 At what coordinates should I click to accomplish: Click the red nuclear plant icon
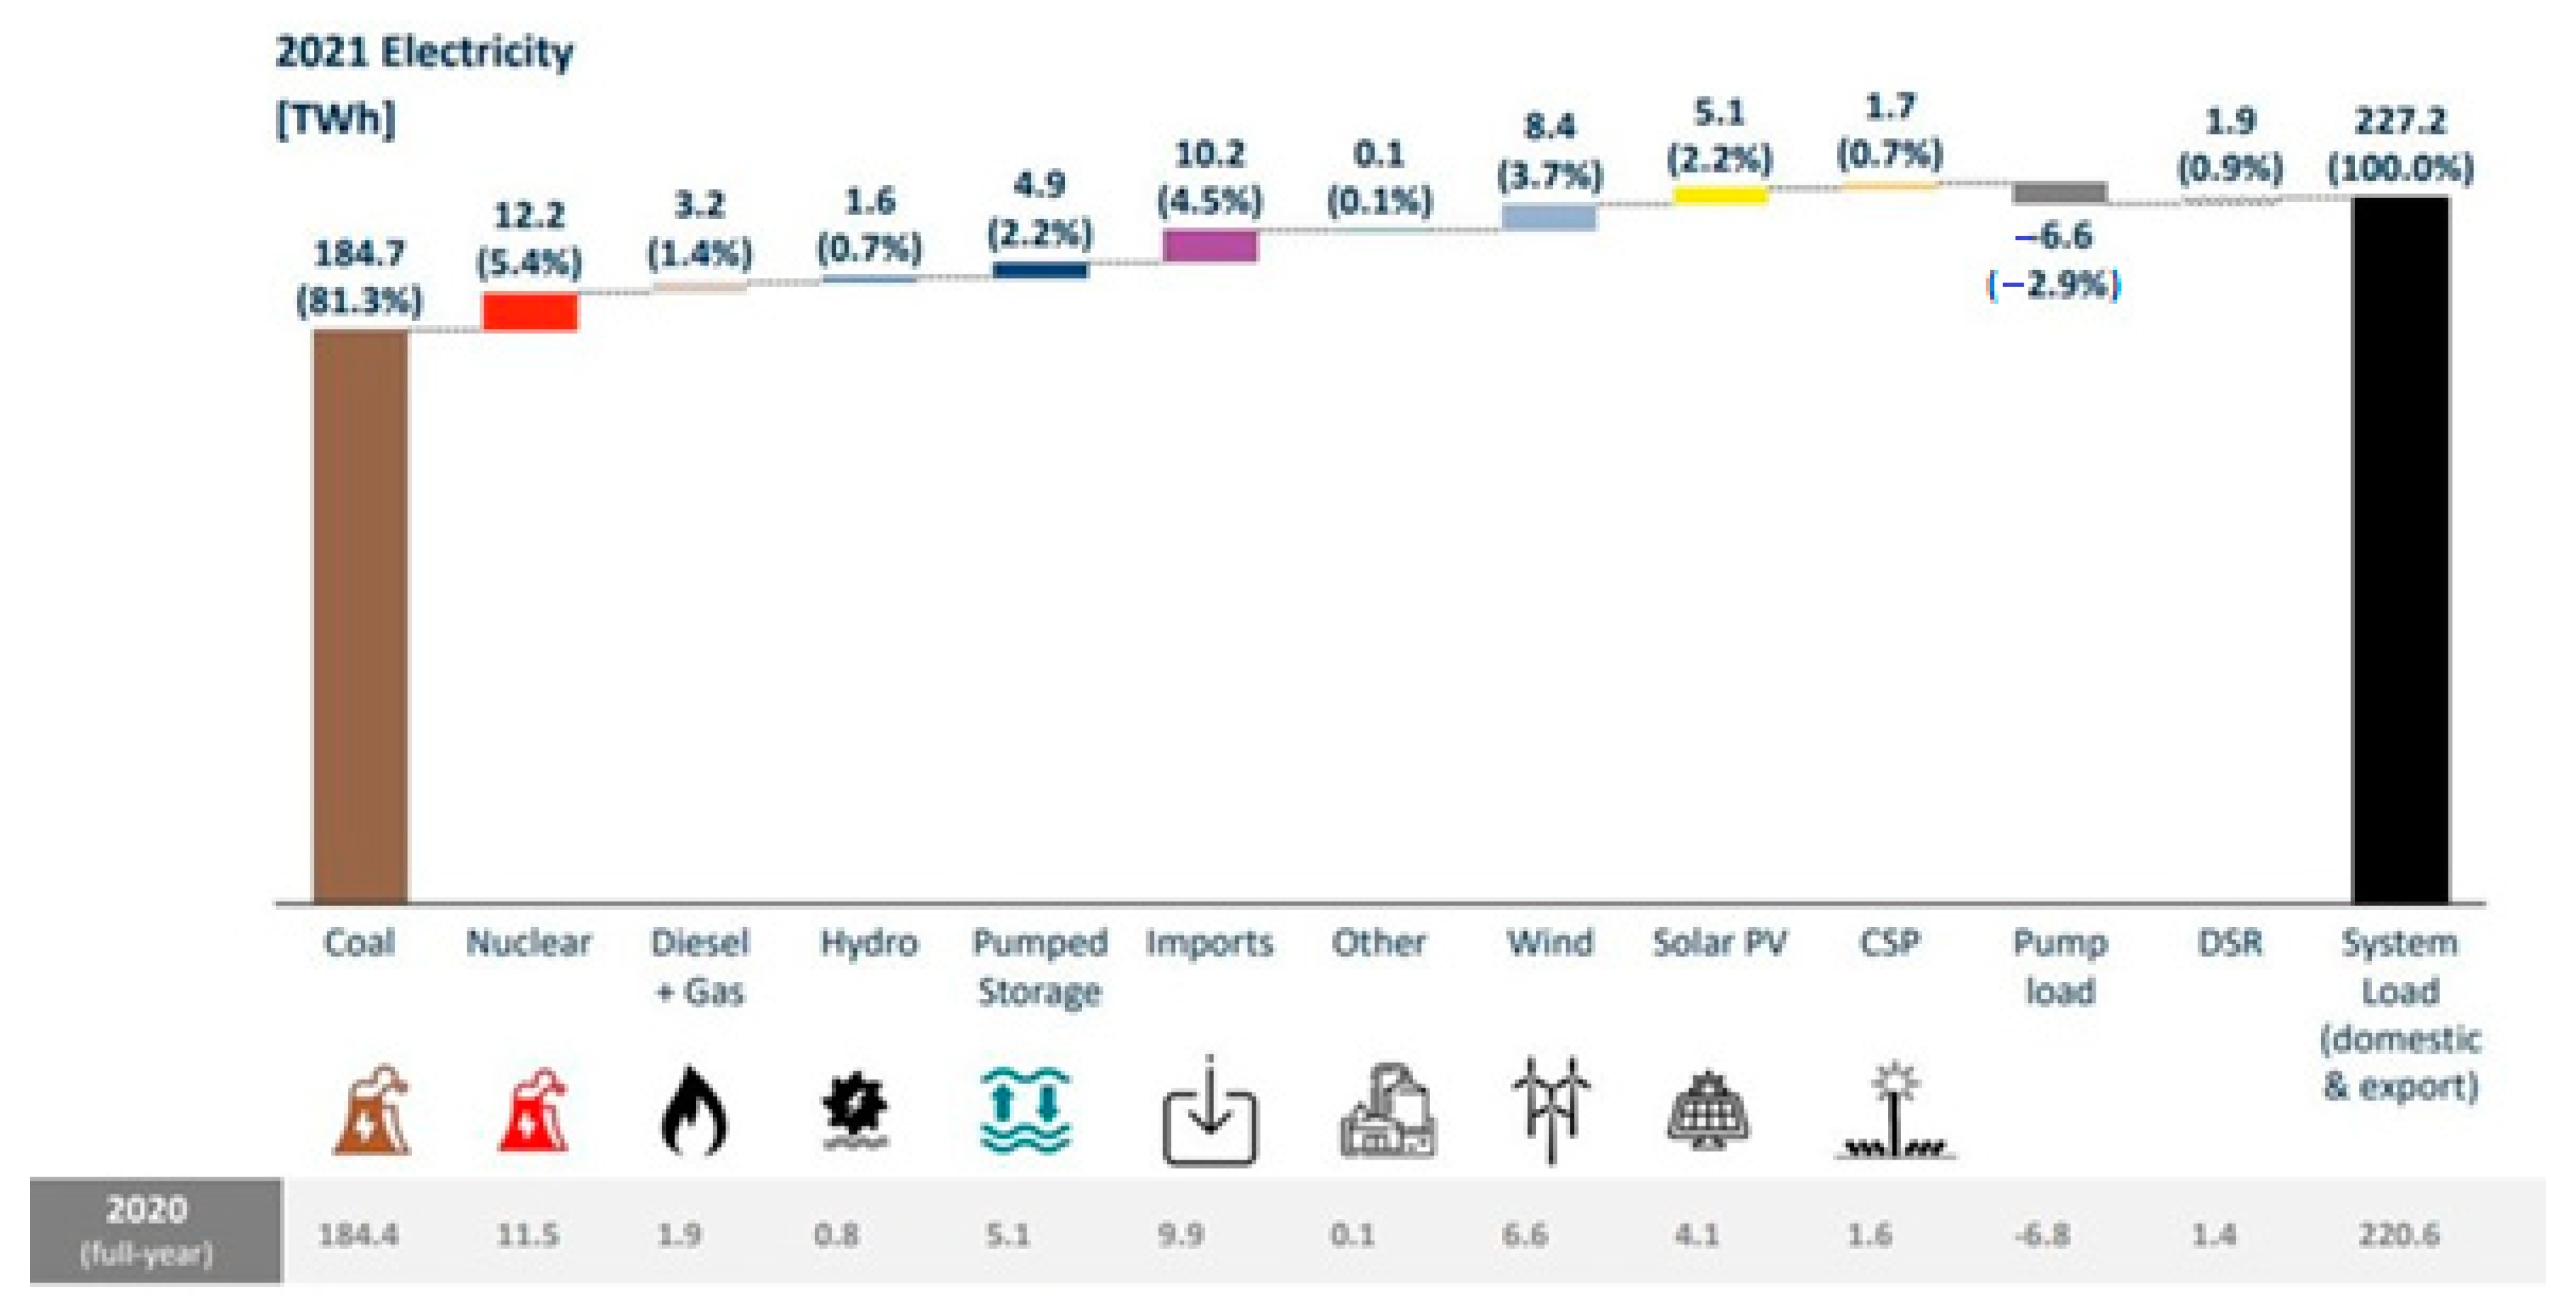(x=533, y=1112)
